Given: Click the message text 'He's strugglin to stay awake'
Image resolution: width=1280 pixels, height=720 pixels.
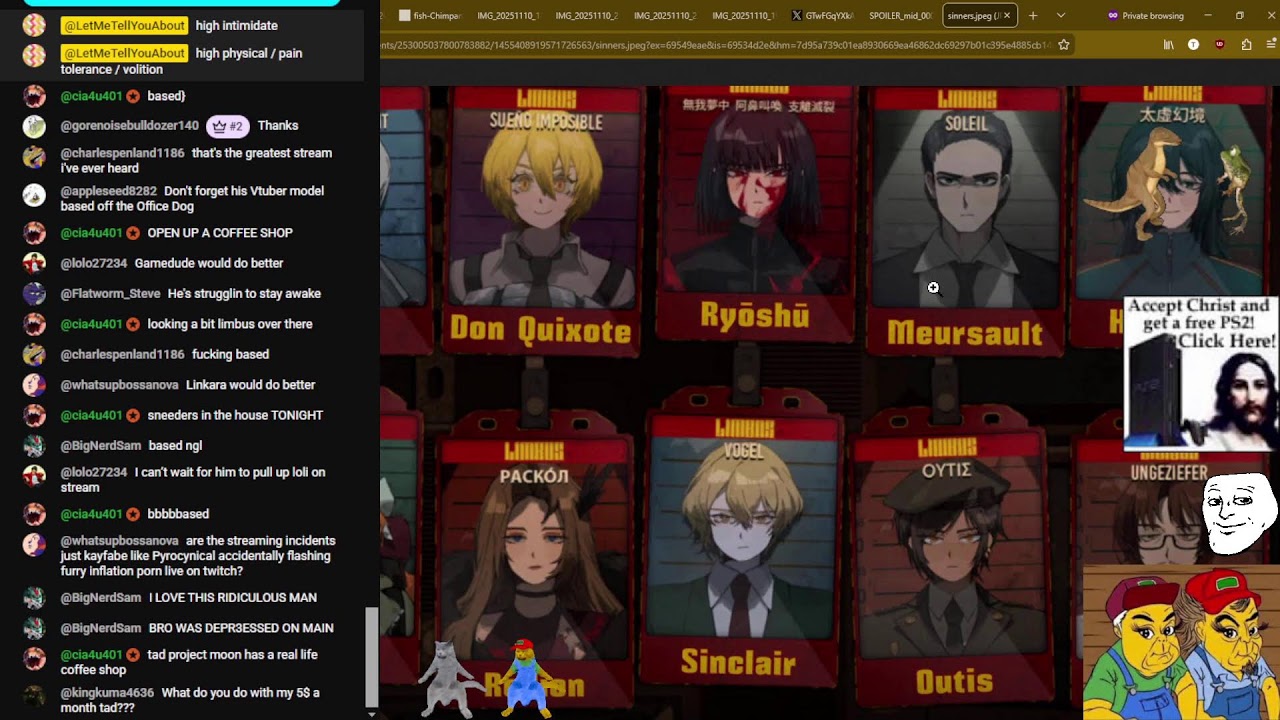Looking at the screenshot, I should [x=244, y=294].
